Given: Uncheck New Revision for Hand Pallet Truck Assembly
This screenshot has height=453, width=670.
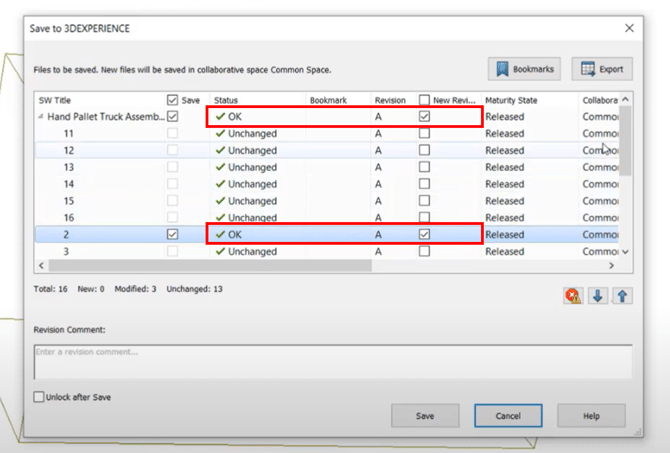Looking at the screenshot, I should [424, 116].
